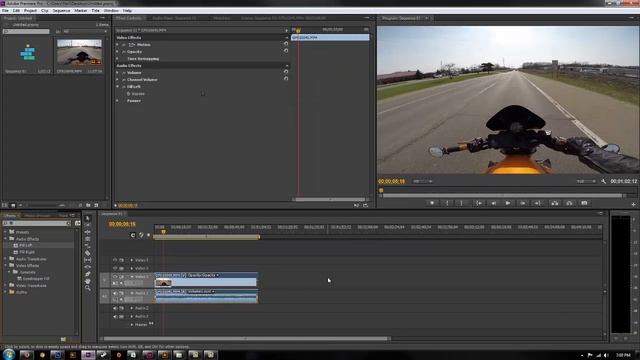Select the Zoom tool
Image resolution: width=640 pixels, height=360 pixels.
[x=88, y=288]
